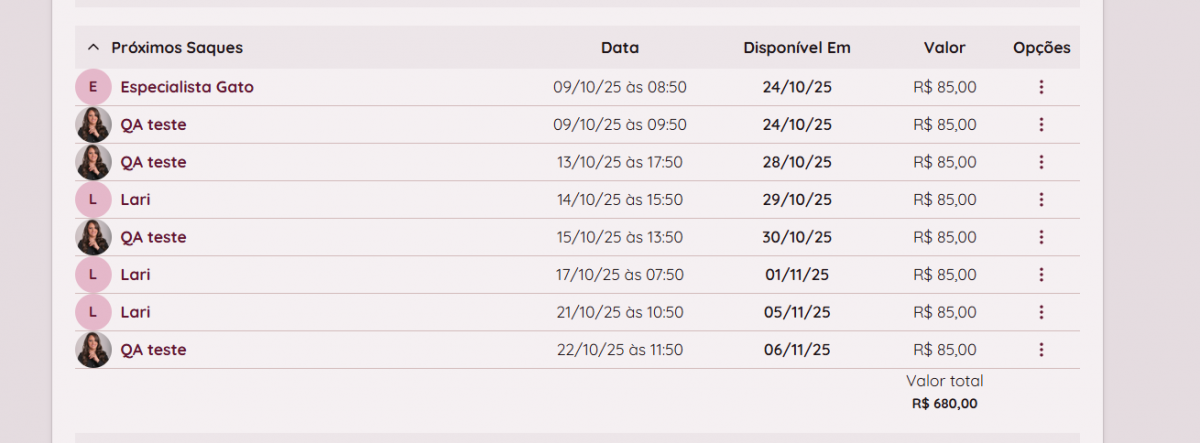Click QA teste photo in 09/10/25 row
Image resolution: width=1200 pixels, height=443 pixels.
tap(93, 125)
